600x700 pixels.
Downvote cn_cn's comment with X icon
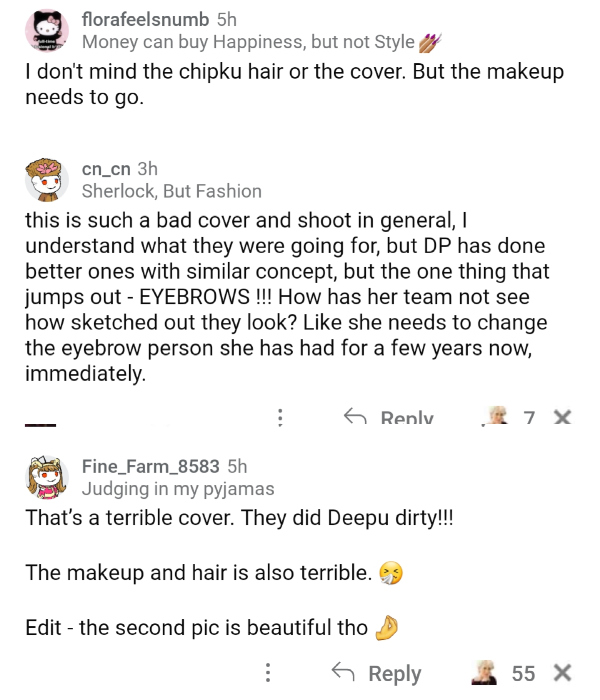(x=562, y=418)
